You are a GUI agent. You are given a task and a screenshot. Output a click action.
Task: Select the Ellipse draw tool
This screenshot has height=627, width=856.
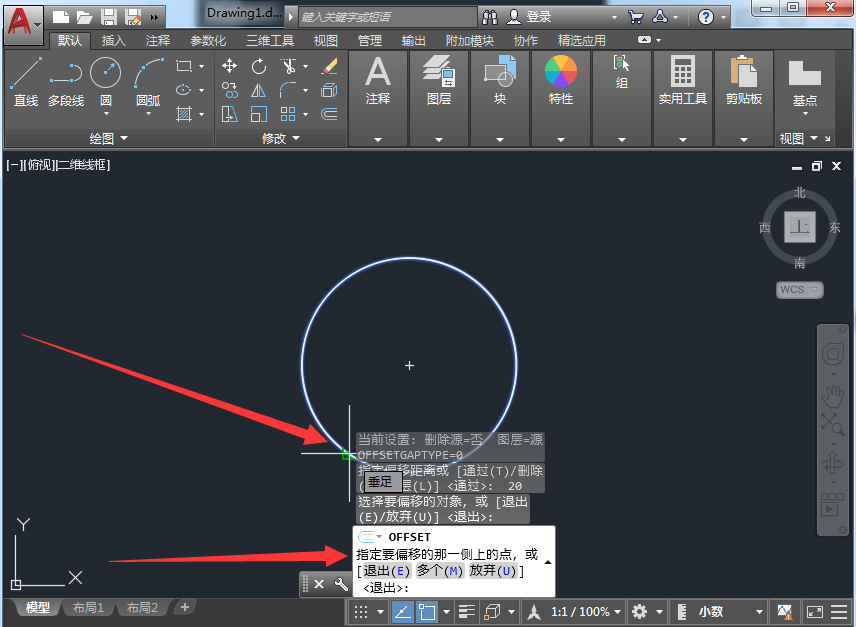184,90
